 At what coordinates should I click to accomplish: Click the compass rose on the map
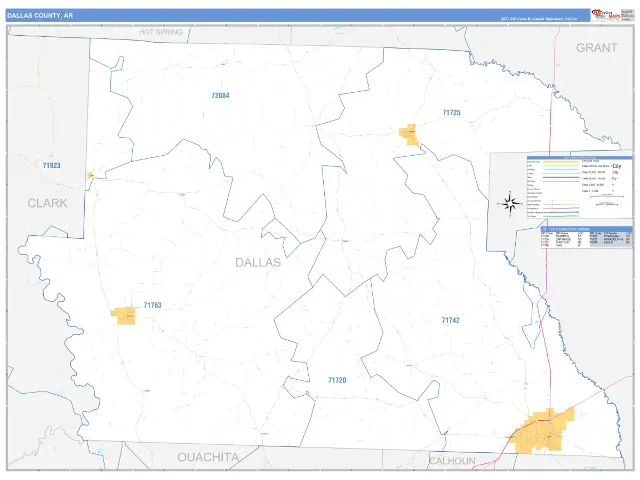510,203
